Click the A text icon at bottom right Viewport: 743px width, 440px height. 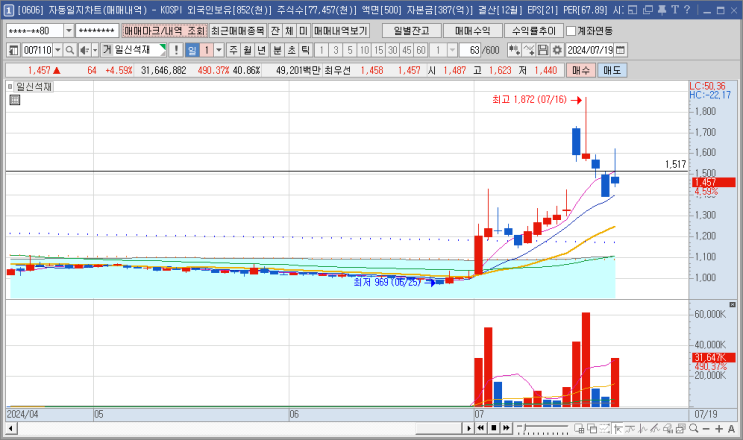[x=731, y=429]
